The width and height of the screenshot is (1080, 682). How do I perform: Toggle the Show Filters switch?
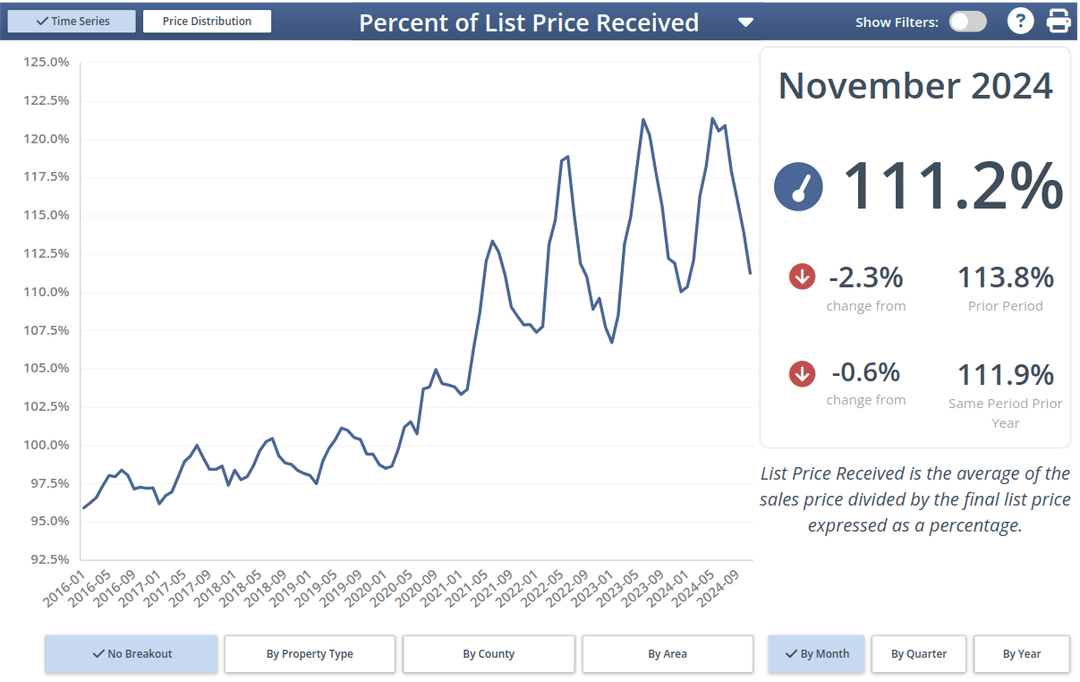click(967, 22)
